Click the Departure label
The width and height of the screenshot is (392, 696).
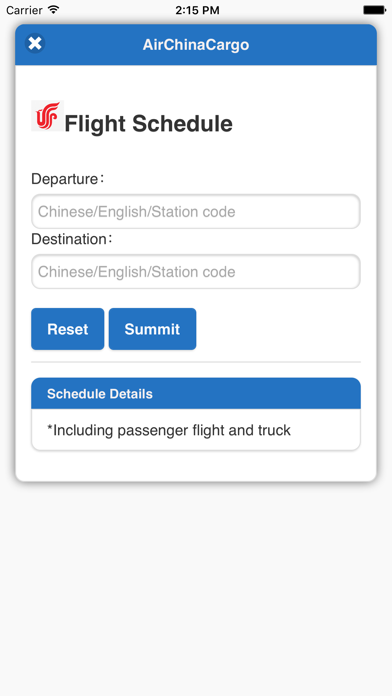[67, 179]
